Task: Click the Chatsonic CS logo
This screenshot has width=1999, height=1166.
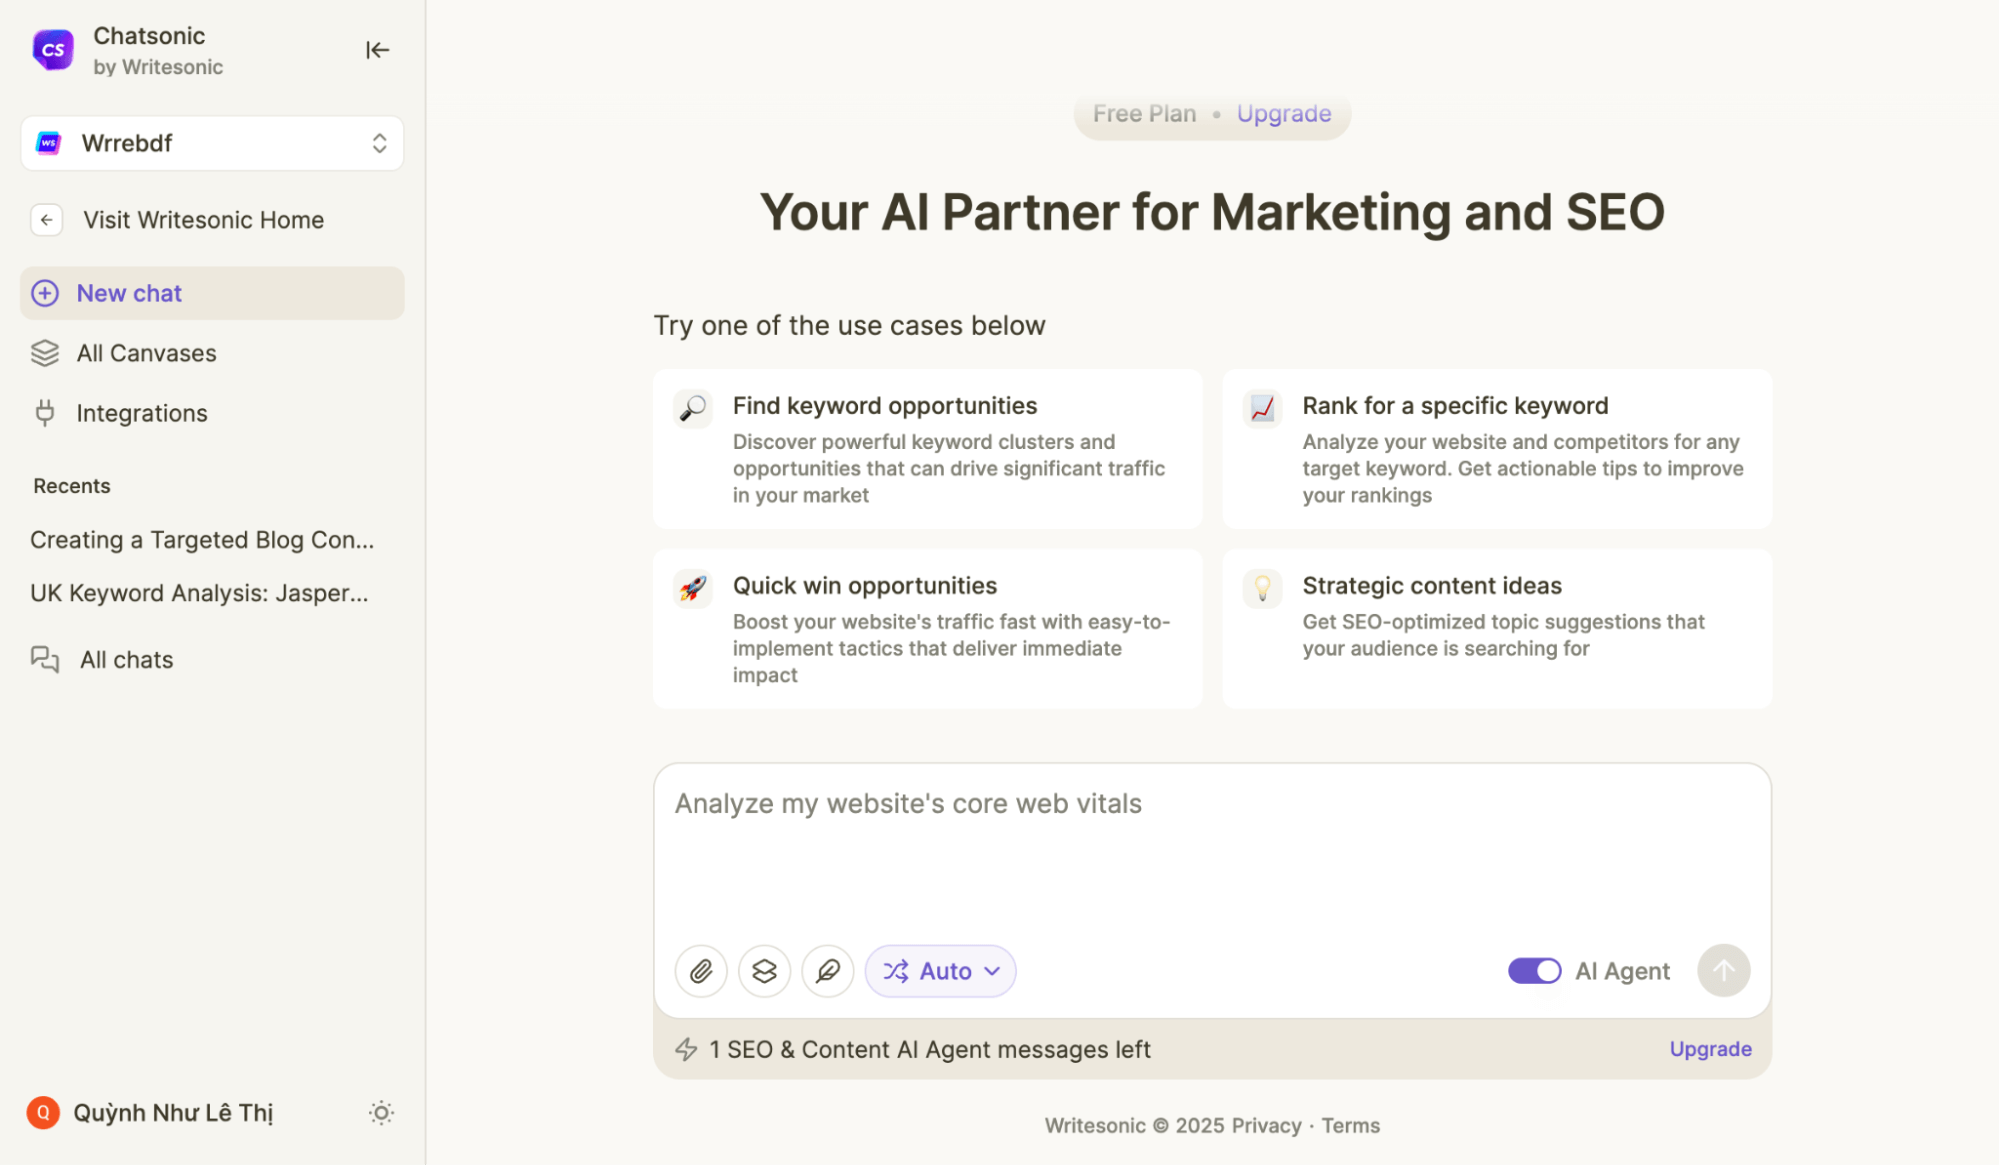Action: click(53, 50)
